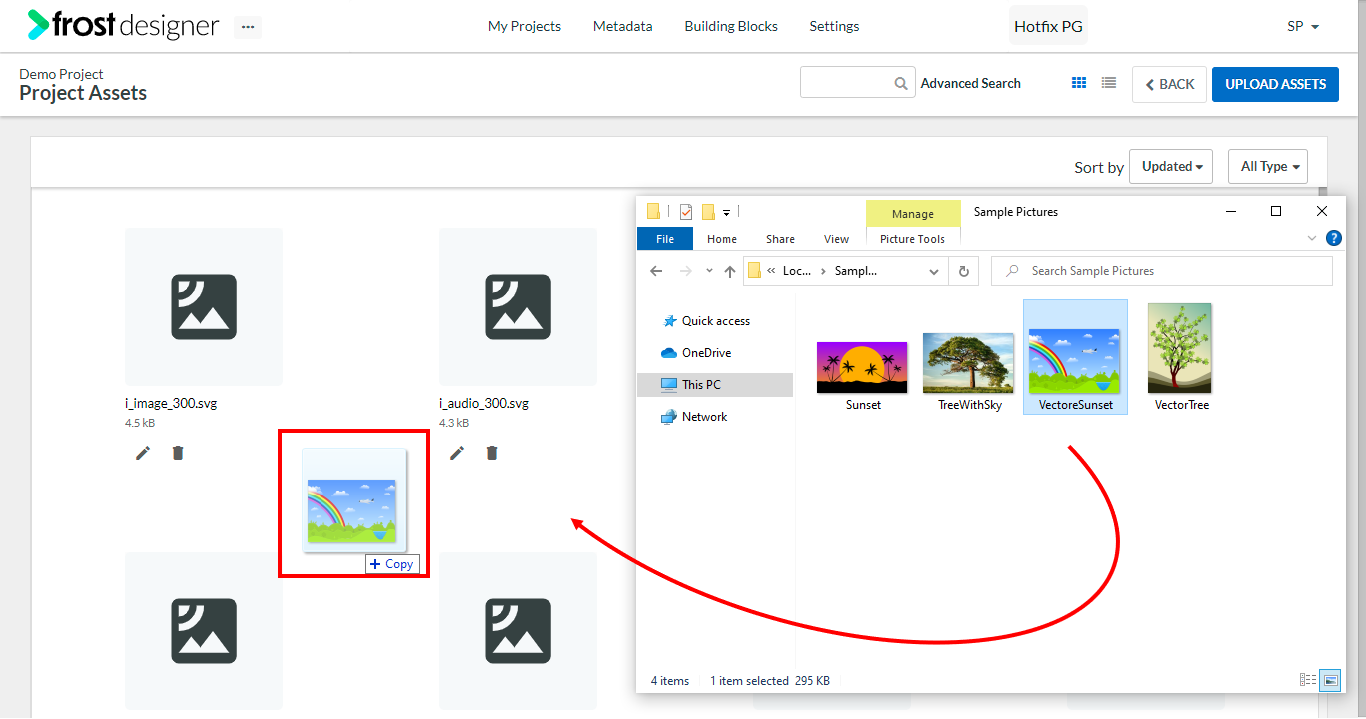Click the hidden path chevrons in Explorer address bar
The image size is (1366, 719).
coord(771,271)
